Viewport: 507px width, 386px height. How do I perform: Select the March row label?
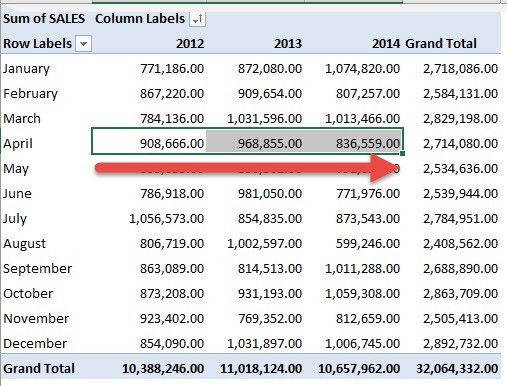[x=22, y=119]
